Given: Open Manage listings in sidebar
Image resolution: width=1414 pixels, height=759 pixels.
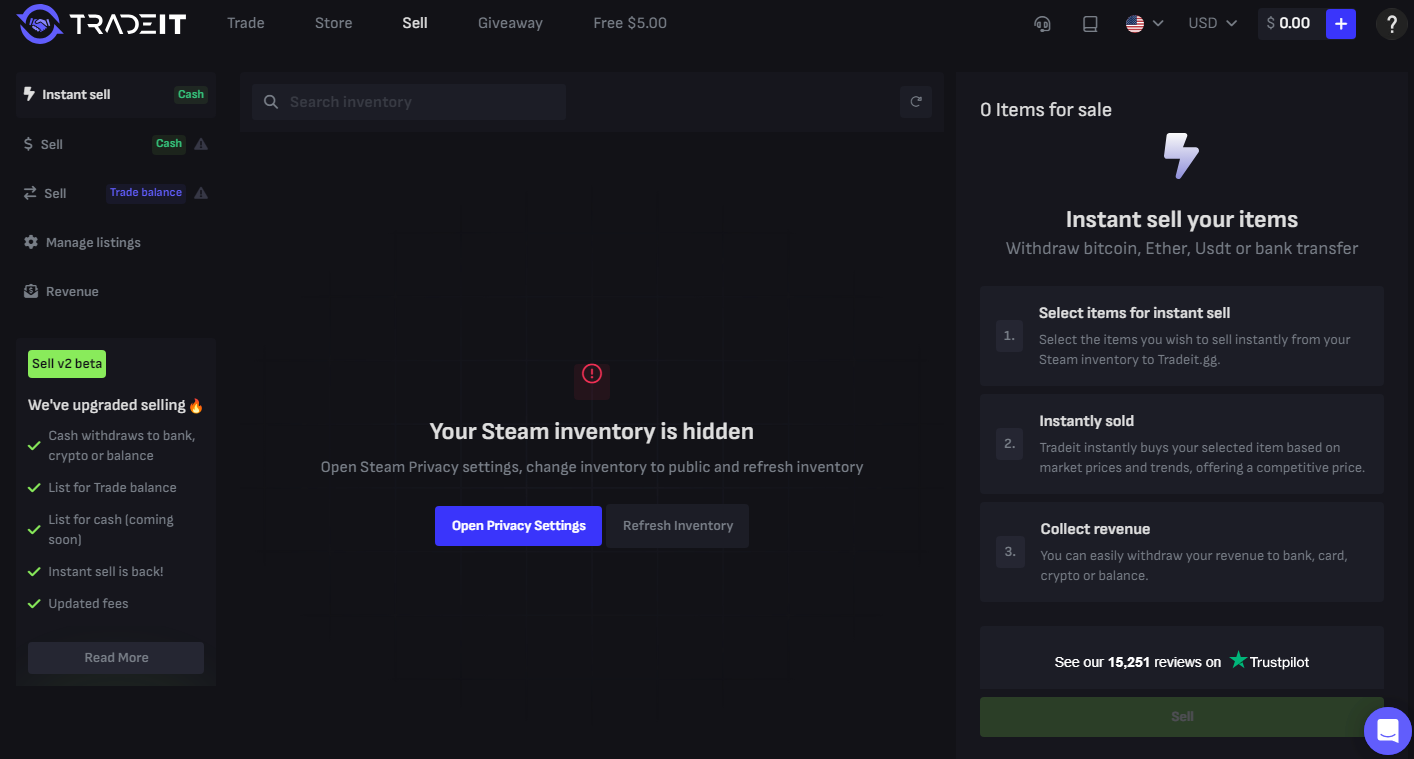Looking at the screenshot, I should tap(92, 243).
